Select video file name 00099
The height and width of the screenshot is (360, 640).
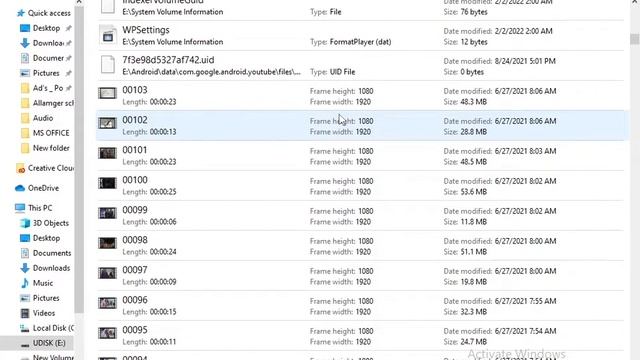click(x=135, y=210)
